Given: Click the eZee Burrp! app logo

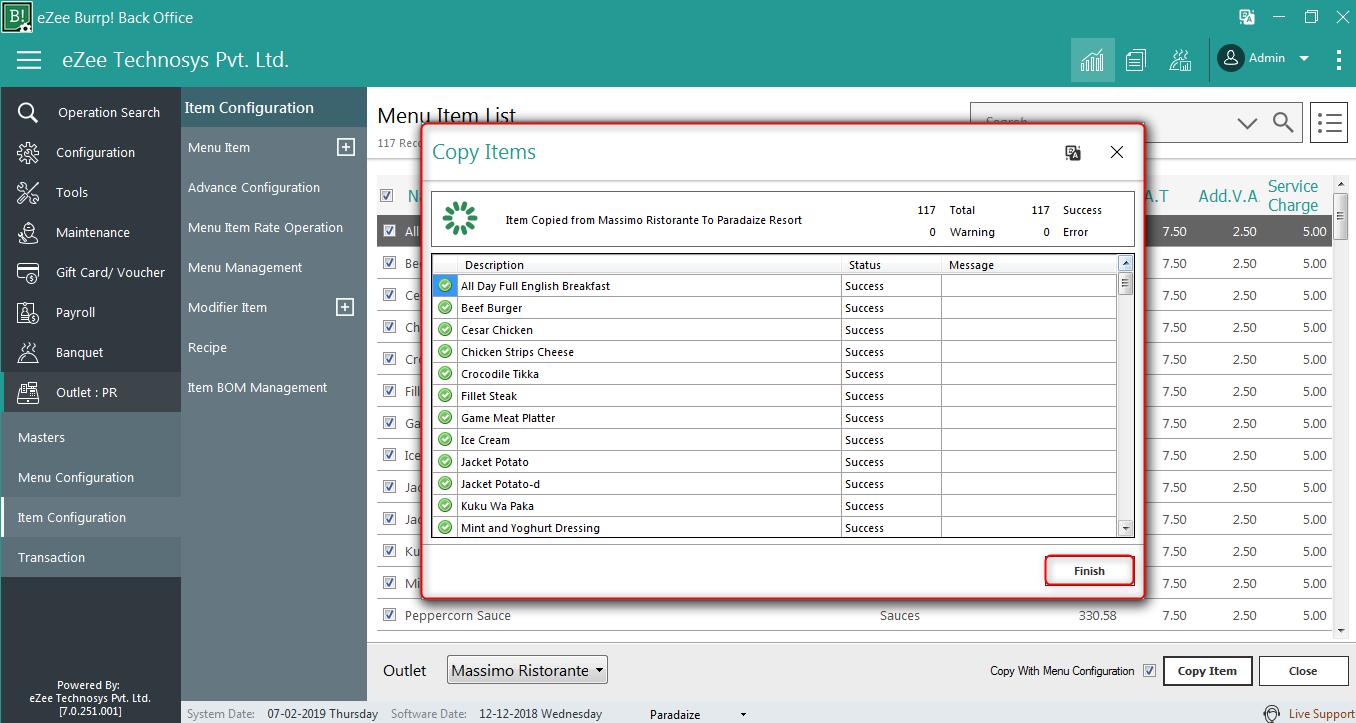Looking at the screenshot, I should click(x=17, y=17).
